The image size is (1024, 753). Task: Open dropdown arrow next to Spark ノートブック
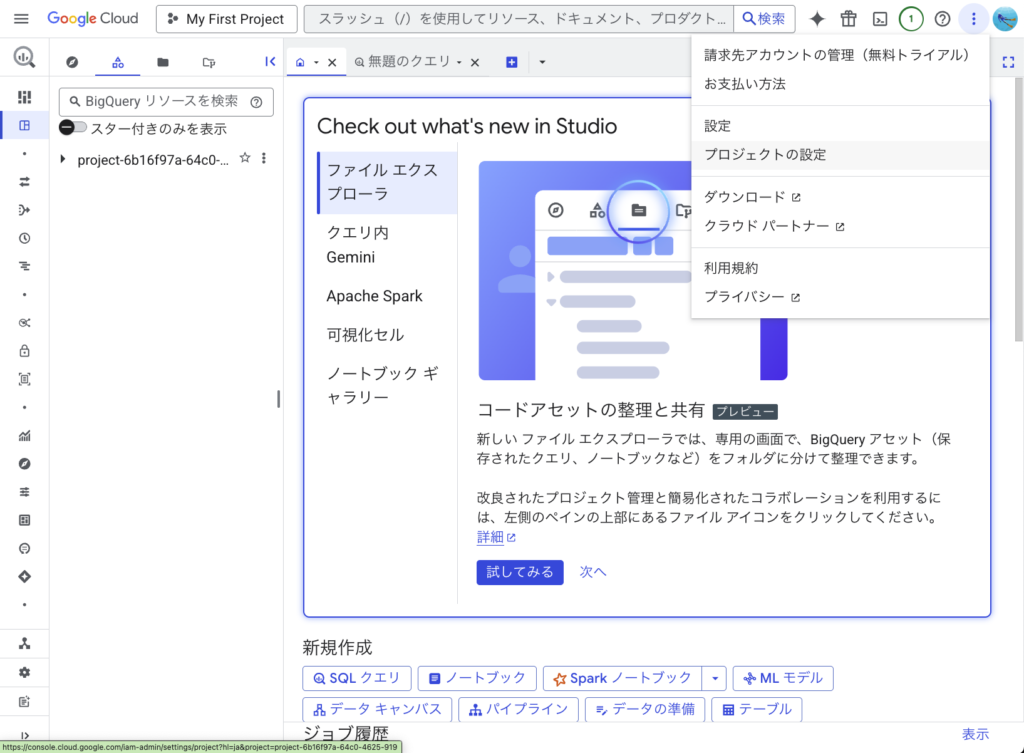[x=714, y=678]
